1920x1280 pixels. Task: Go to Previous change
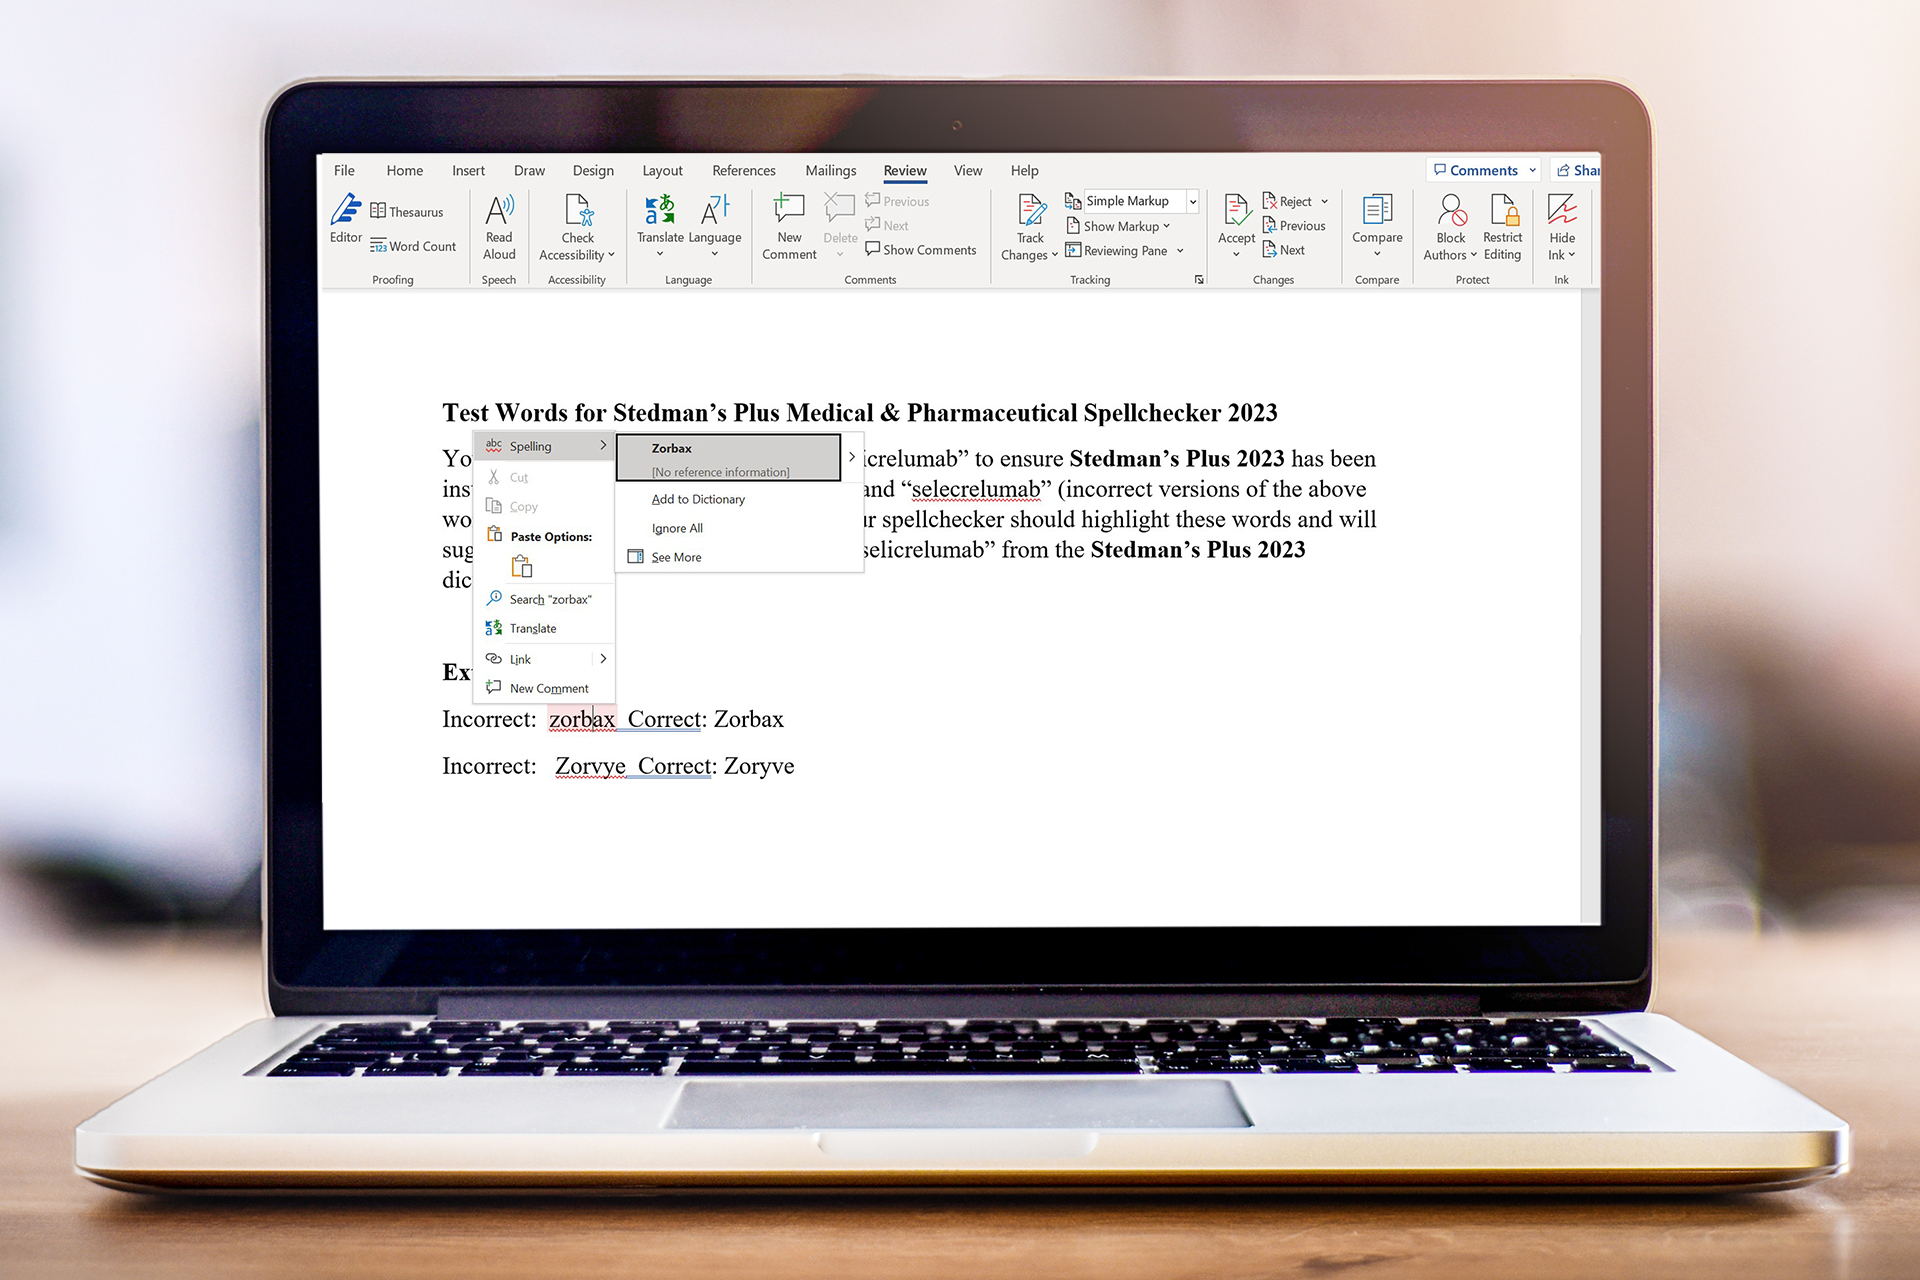[x=1294, y=226]
